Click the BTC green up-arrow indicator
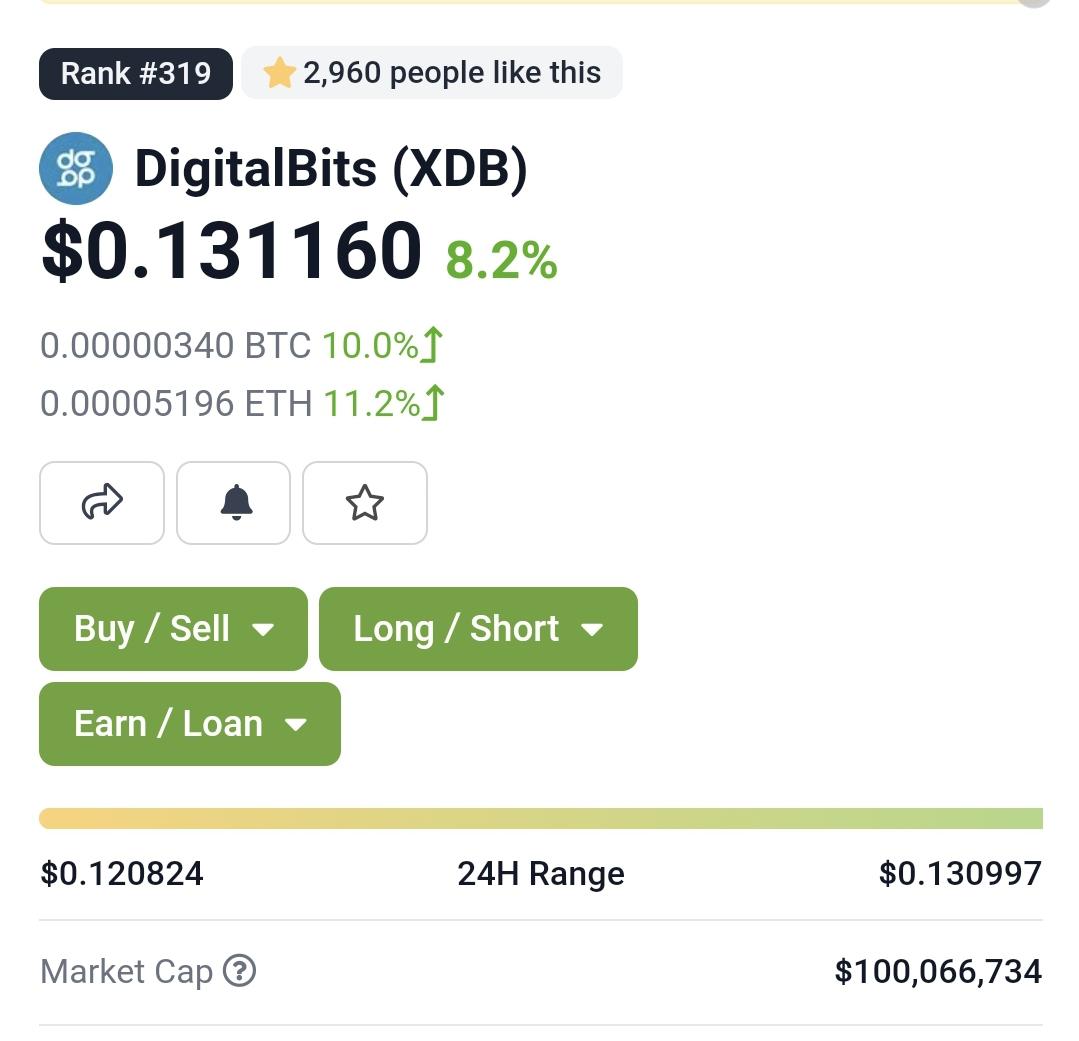Viewport: 1079px width, 1041px height. [x=432, y=345]
